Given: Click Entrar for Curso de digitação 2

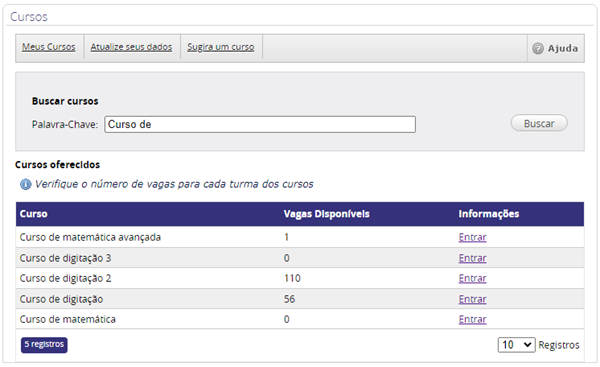Looking at the screenshot, I should coord(472,279).
